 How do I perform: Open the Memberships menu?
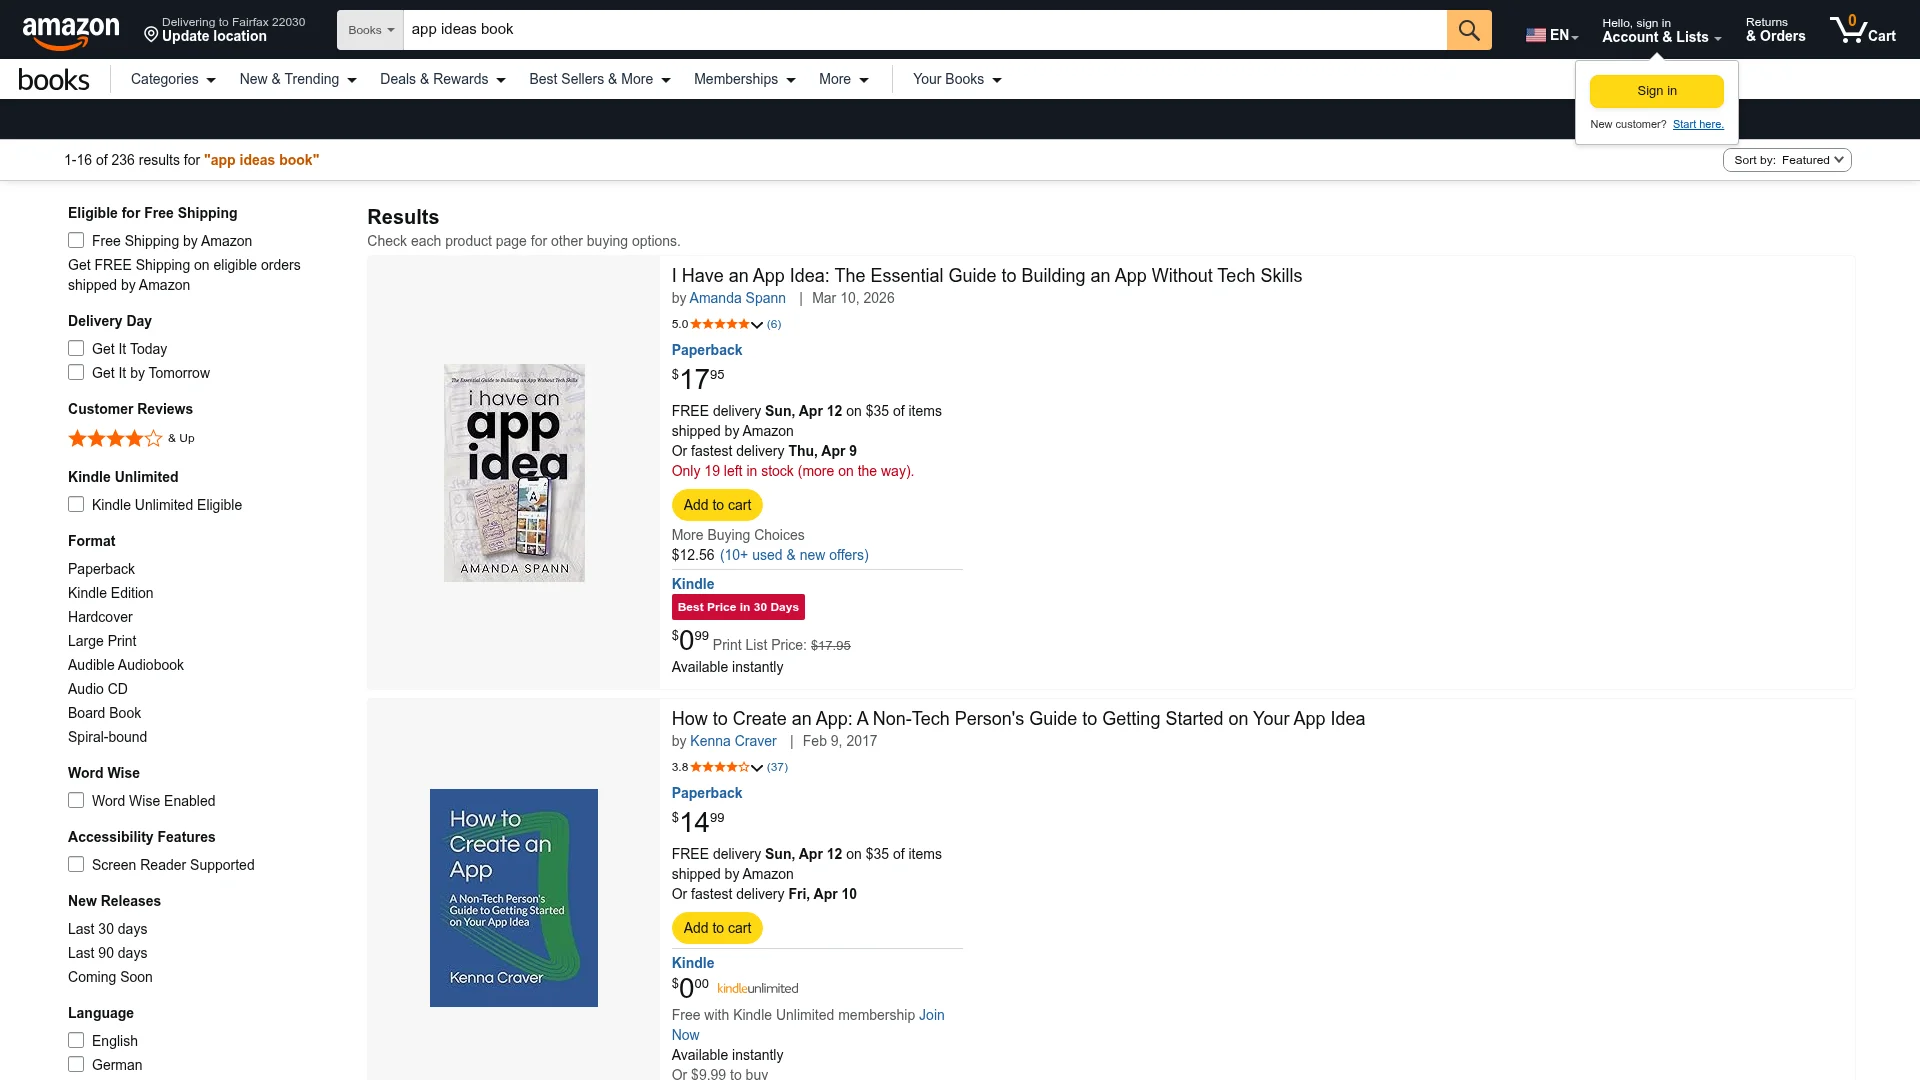(x=744, y=79)
